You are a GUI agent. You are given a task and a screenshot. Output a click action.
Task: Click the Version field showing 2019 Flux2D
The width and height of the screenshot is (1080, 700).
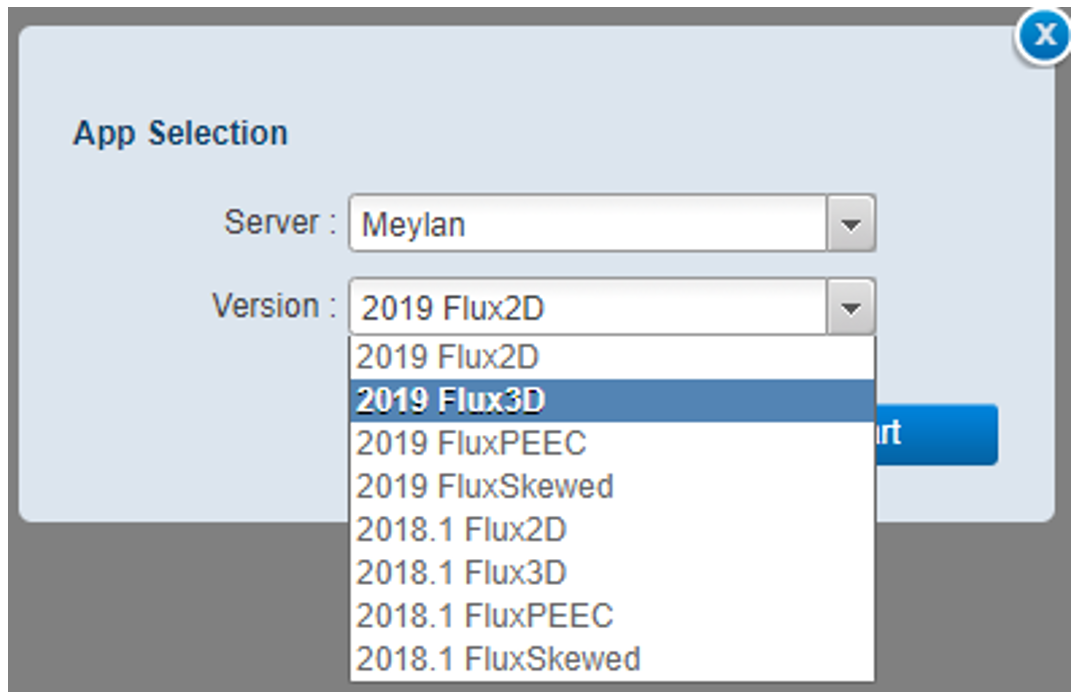590,307
